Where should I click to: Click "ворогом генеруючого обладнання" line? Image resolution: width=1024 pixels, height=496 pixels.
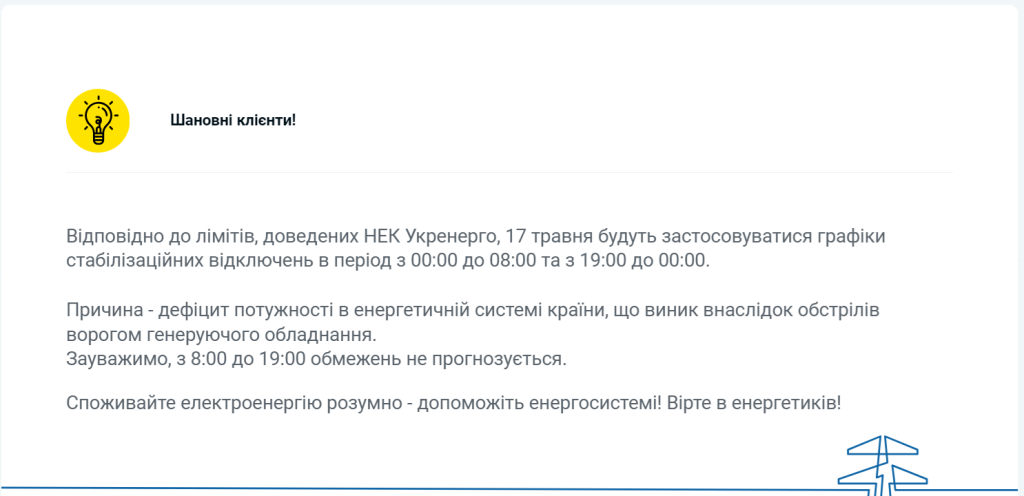click(x=222, y=335)
